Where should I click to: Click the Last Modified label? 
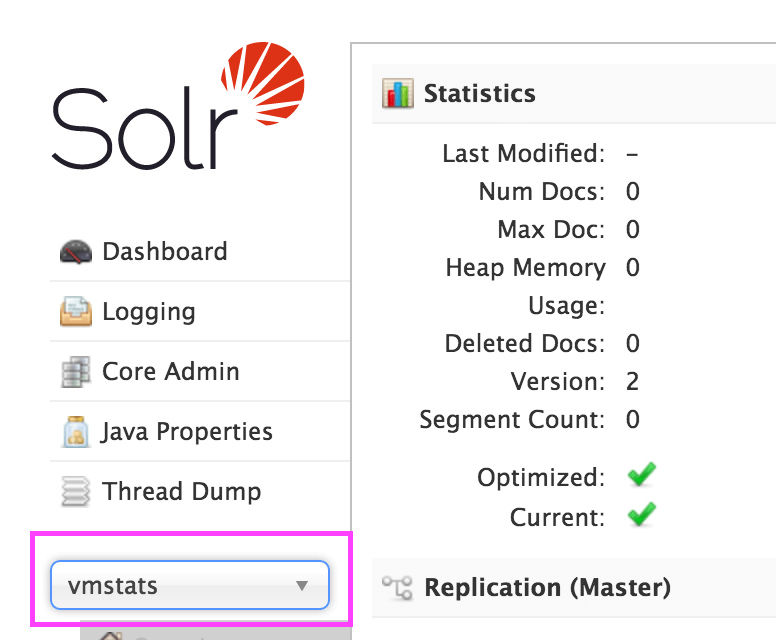tap(524, 153)
